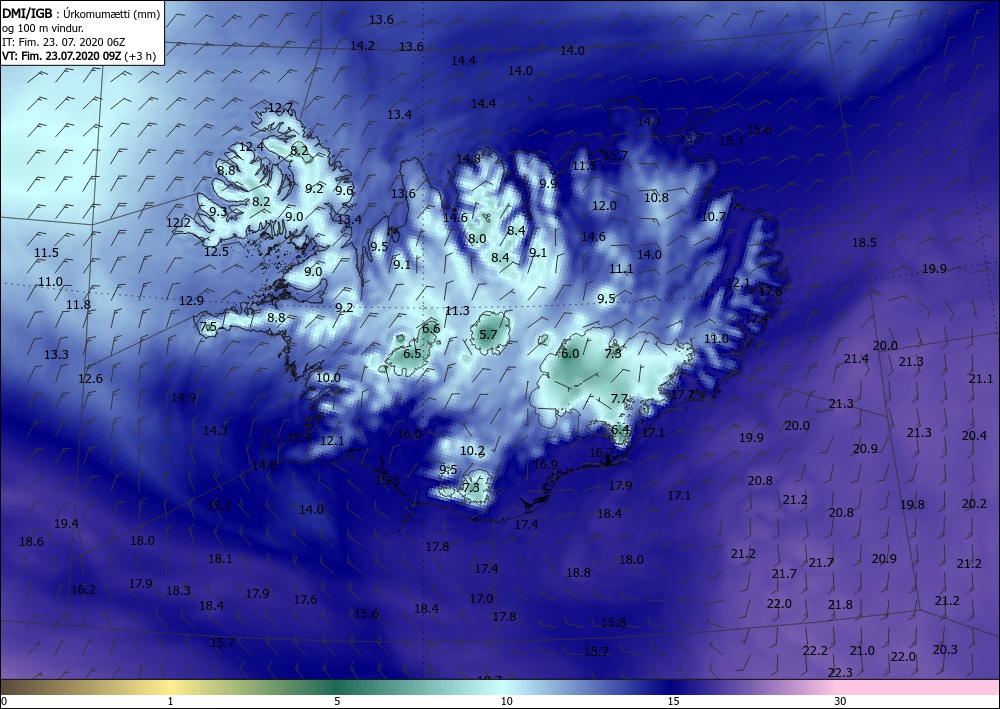Click the 15.3 map value
The height and width of the screenshot is (709, 1000).
click(731, 140)
